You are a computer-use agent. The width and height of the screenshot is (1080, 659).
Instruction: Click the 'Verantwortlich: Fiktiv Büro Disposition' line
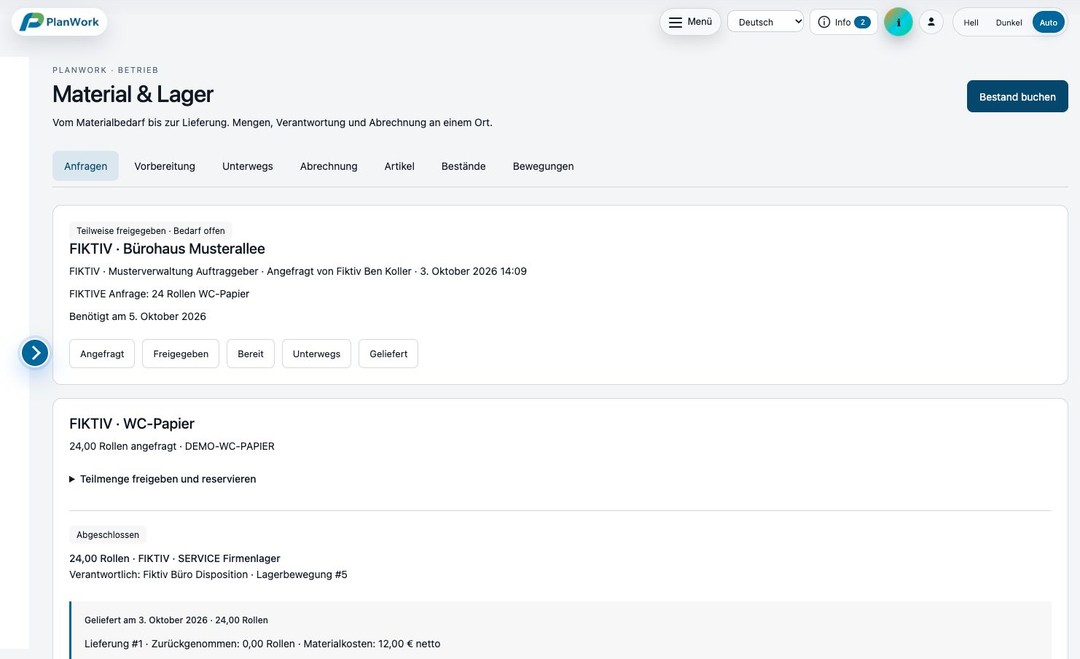[208, 574]
